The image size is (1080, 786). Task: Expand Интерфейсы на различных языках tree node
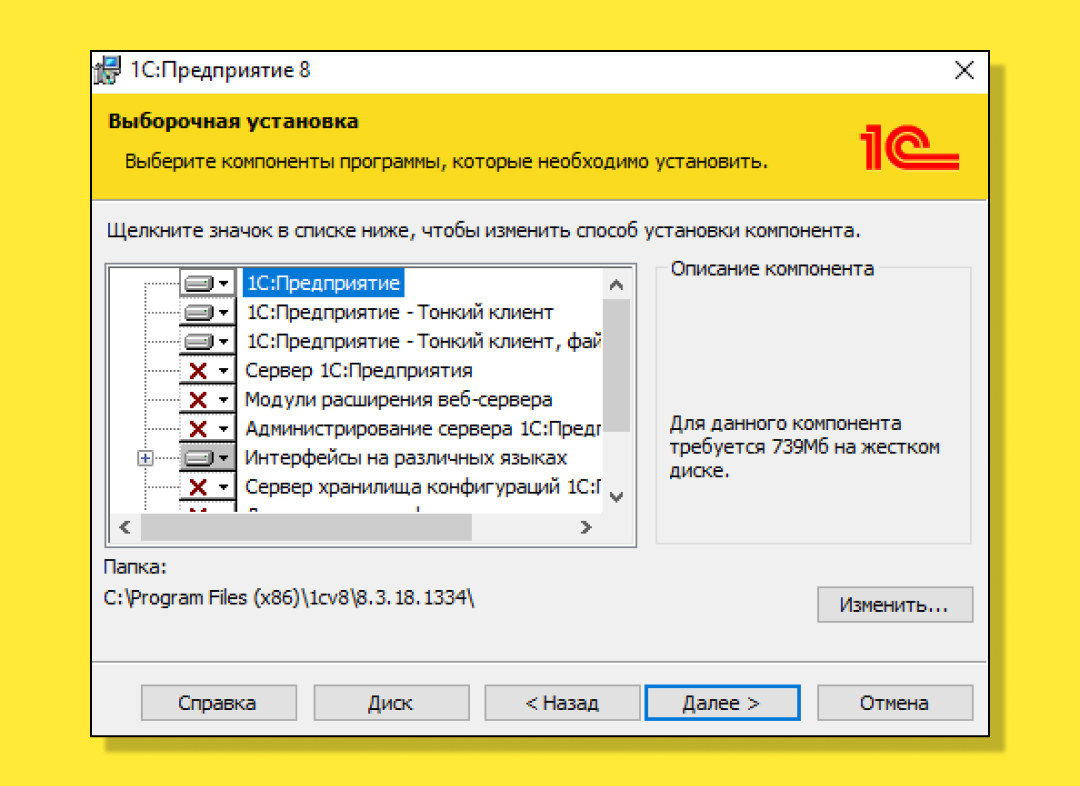tap(146, 458)
